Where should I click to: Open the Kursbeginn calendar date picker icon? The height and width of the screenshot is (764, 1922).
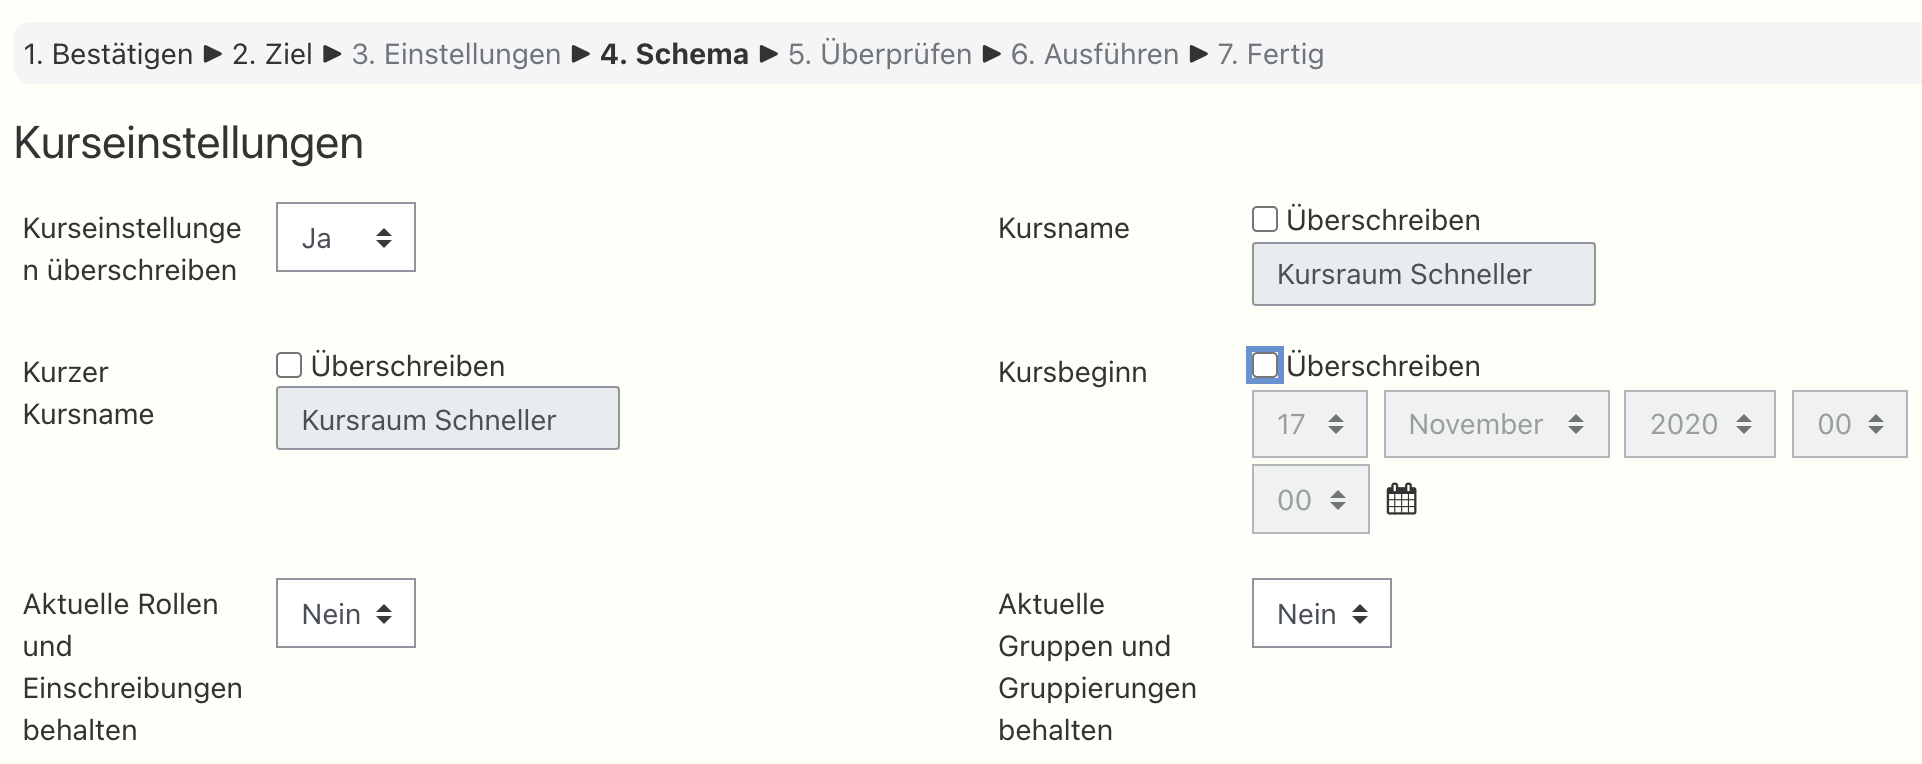[x=1401, y=499]
